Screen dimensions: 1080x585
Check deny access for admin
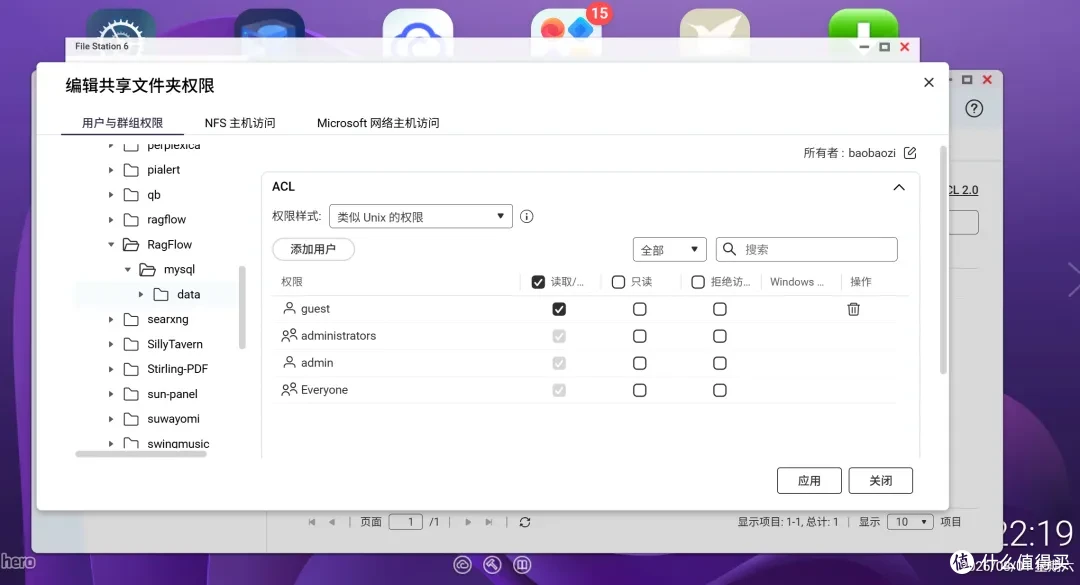coord(720,363)
